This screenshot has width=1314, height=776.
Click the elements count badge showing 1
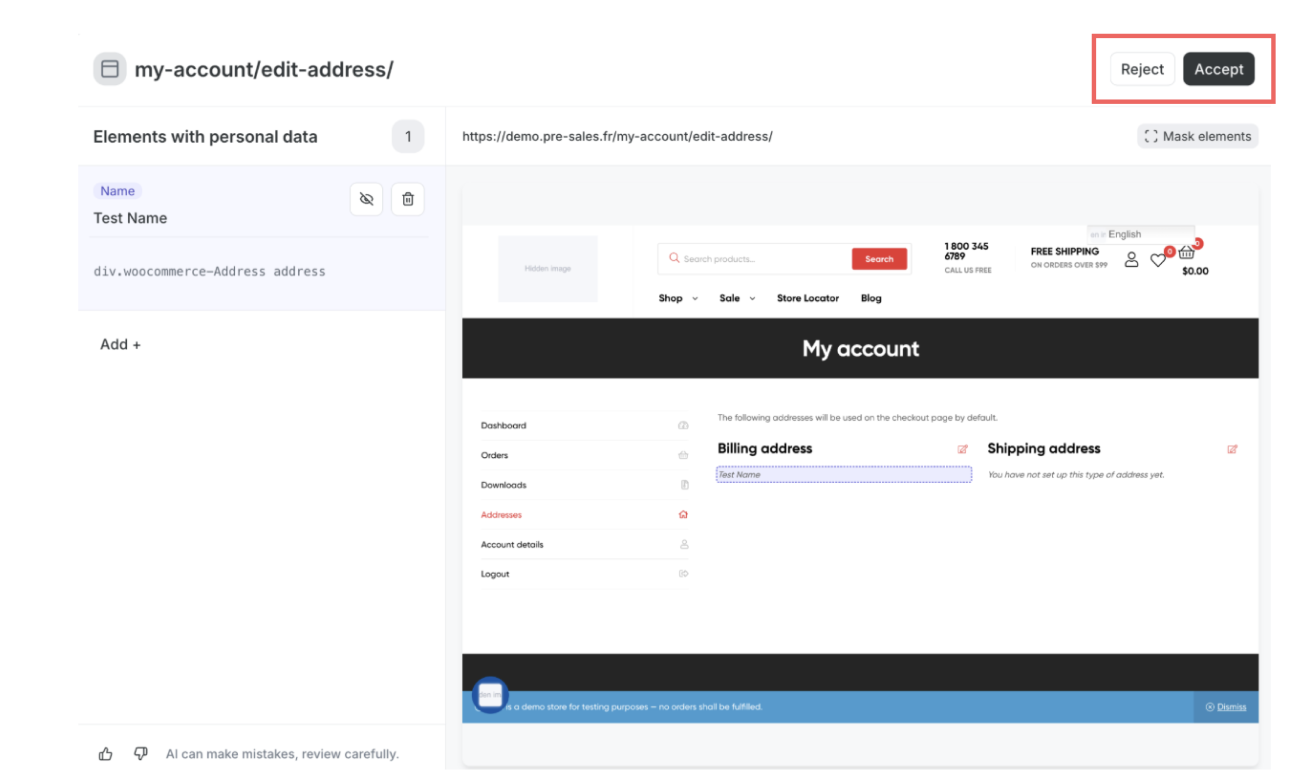pos(408,137)
